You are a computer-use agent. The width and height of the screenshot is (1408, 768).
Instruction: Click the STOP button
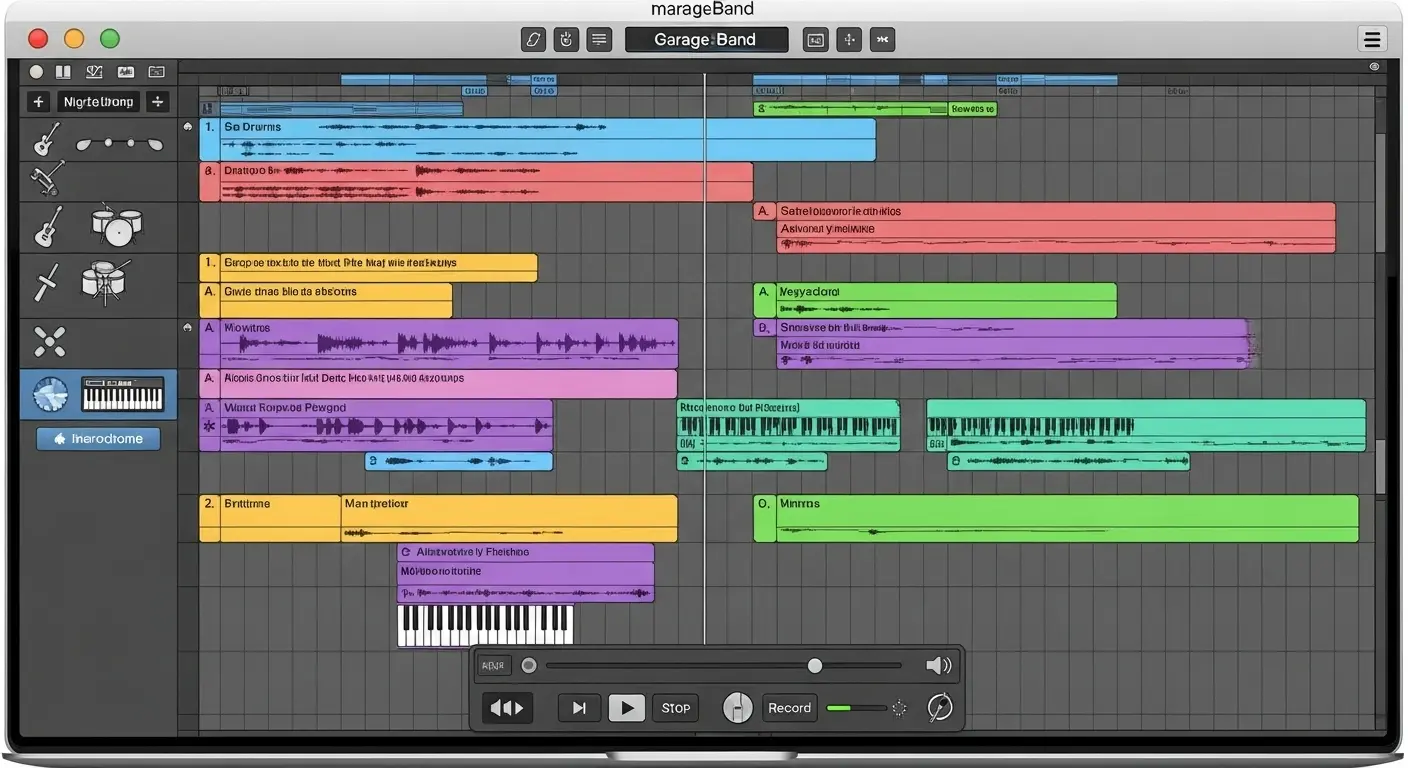pyautogui.click(x=676, y=708)
